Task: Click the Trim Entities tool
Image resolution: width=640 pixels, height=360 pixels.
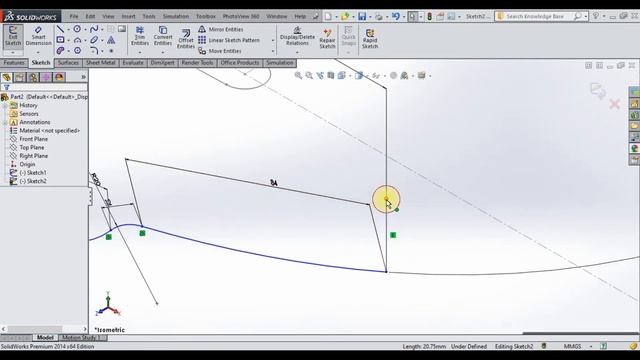Action: [x=140, y=36]
